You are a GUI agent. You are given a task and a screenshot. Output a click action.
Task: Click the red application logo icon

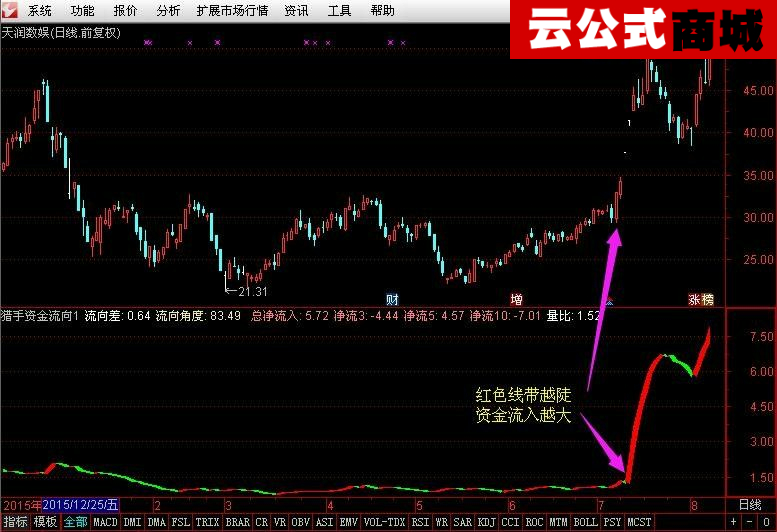[x=9, y=10]
